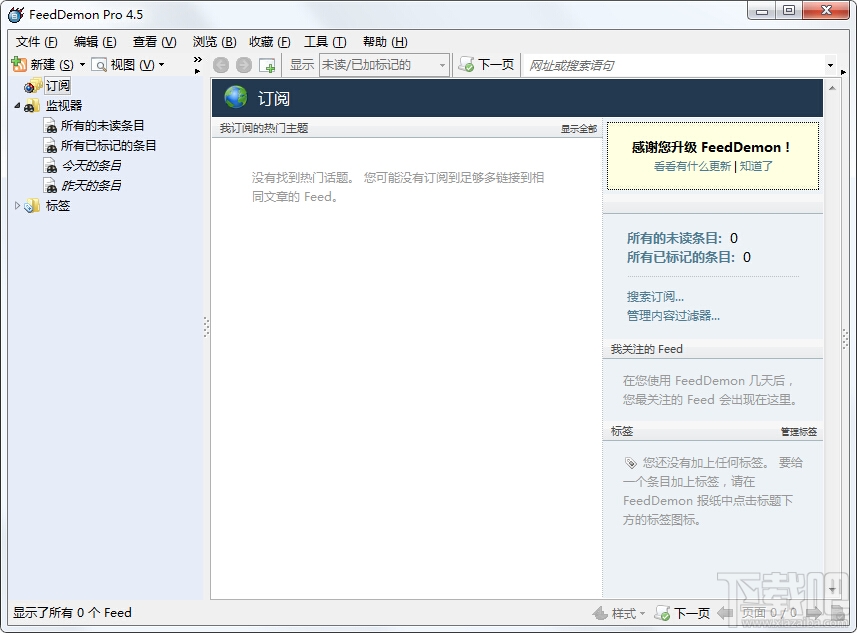Open the 看看有什么更新 link

692,166
